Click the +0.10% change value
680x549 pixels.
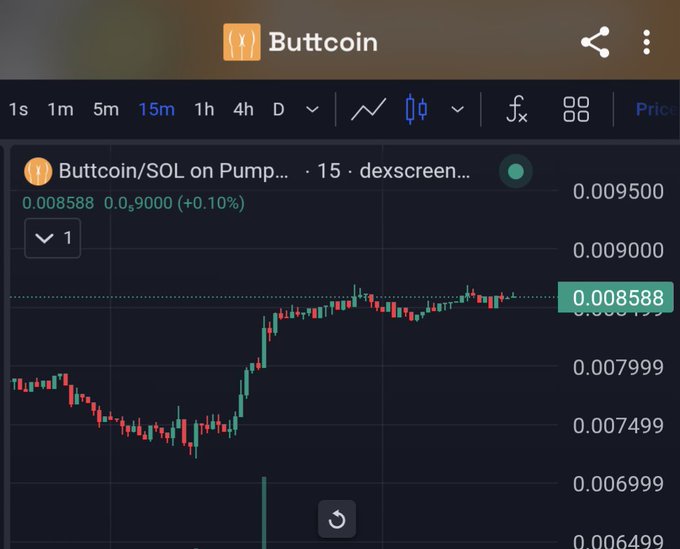(x=211, y=203)
